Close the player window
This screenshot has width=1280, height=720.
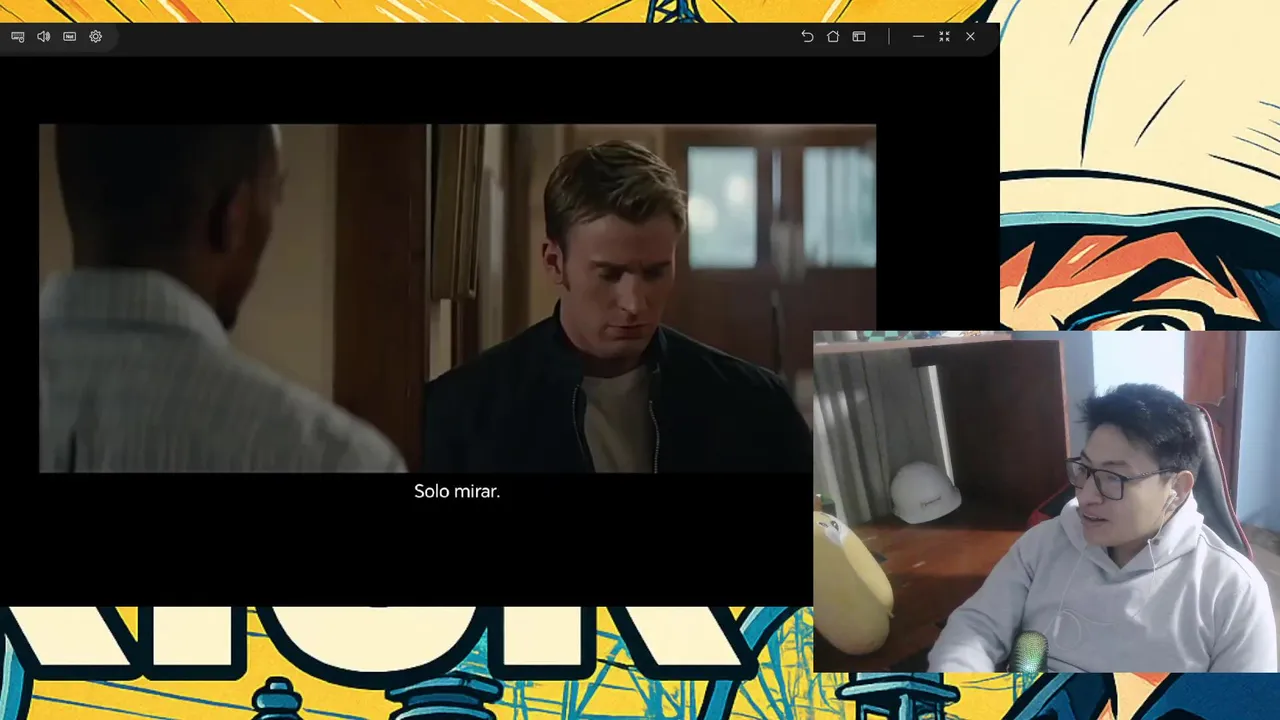tap(970, 36)
